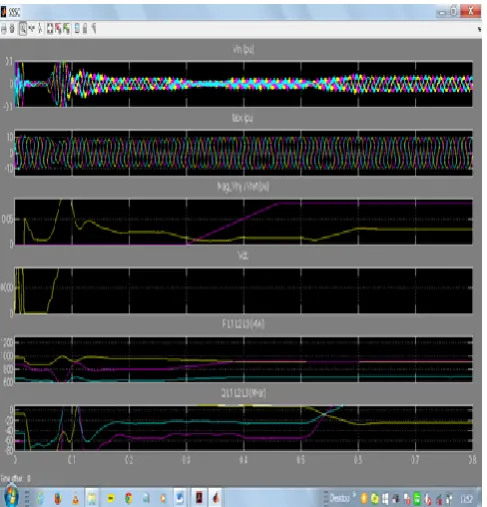487x507 pixels.
Task: Toggle the axes selection lock icon
Action: click(85, 29)
